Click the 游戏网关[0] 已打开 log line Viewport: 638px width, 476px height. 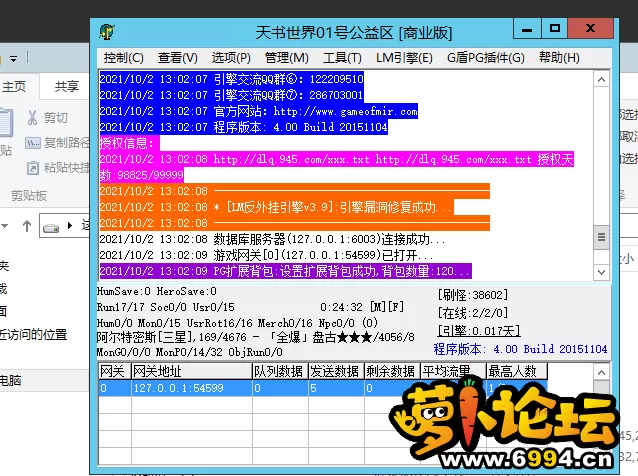266,255
